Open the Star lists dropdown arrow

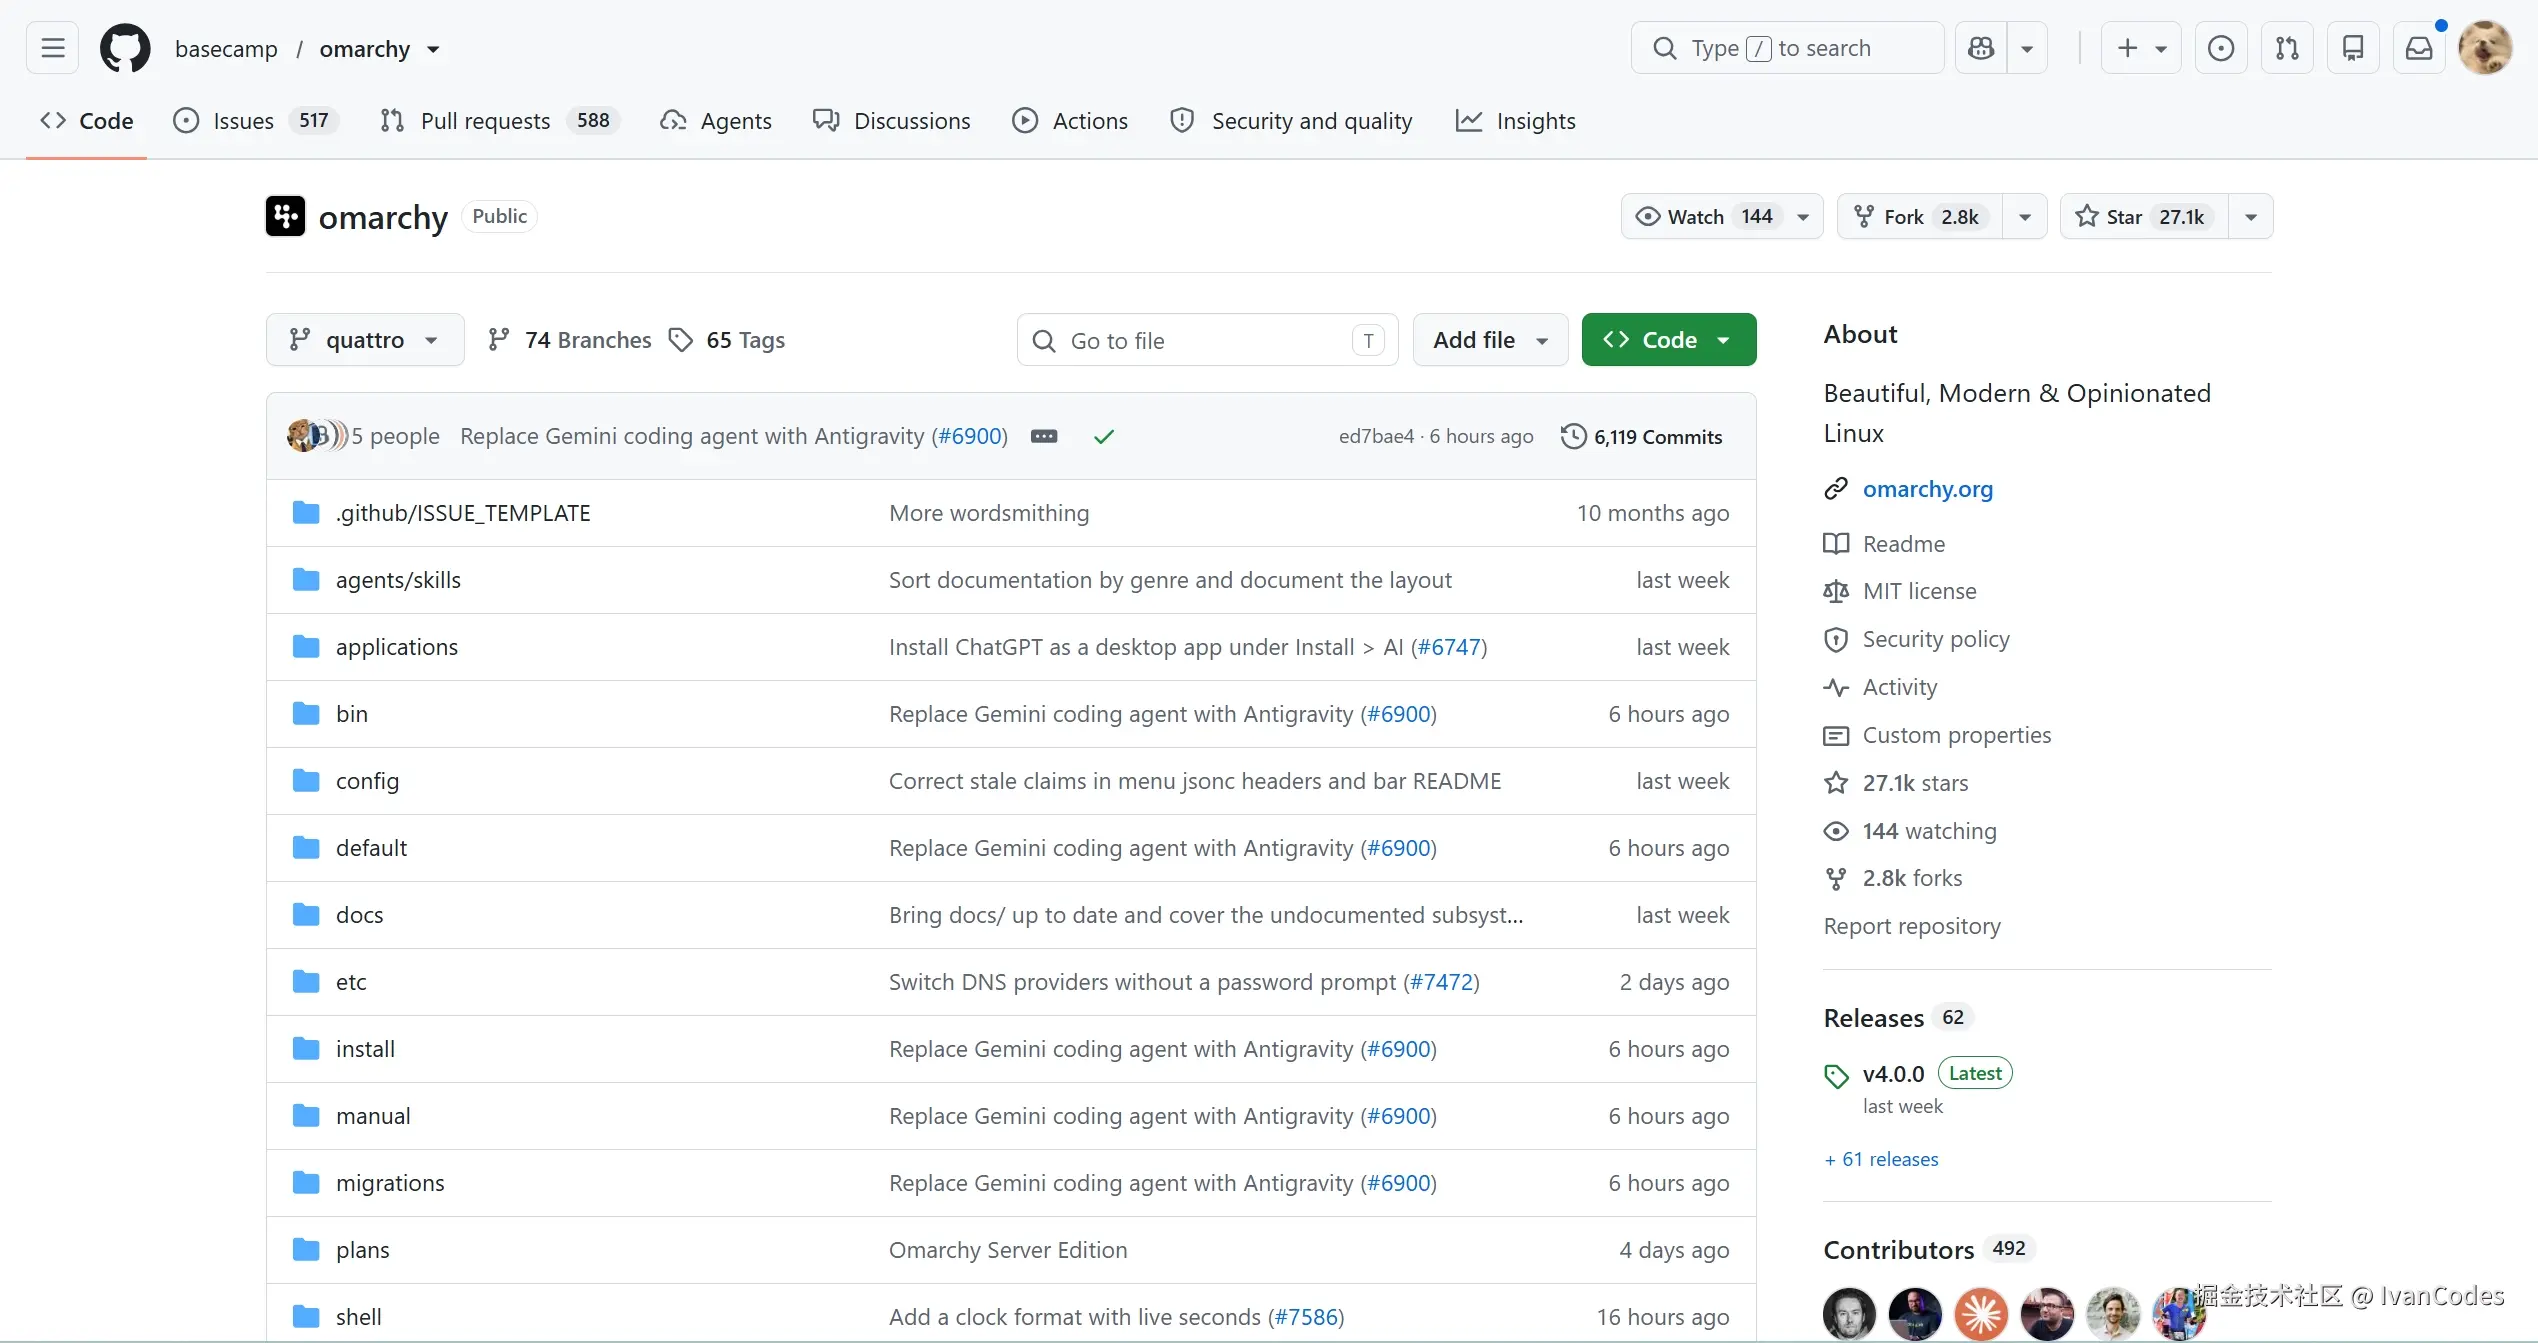click(x=2251, y=216)
